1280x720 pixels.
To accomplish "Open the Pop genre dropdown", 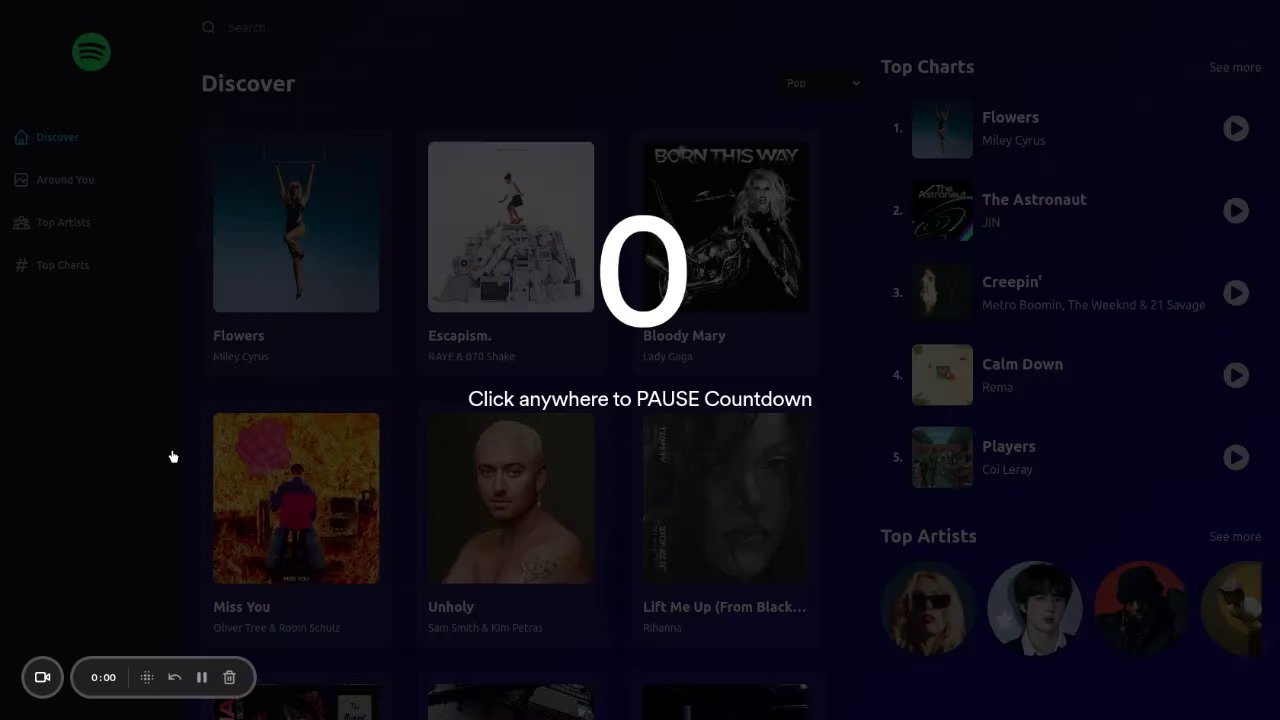I will click(x=821, y=83).
